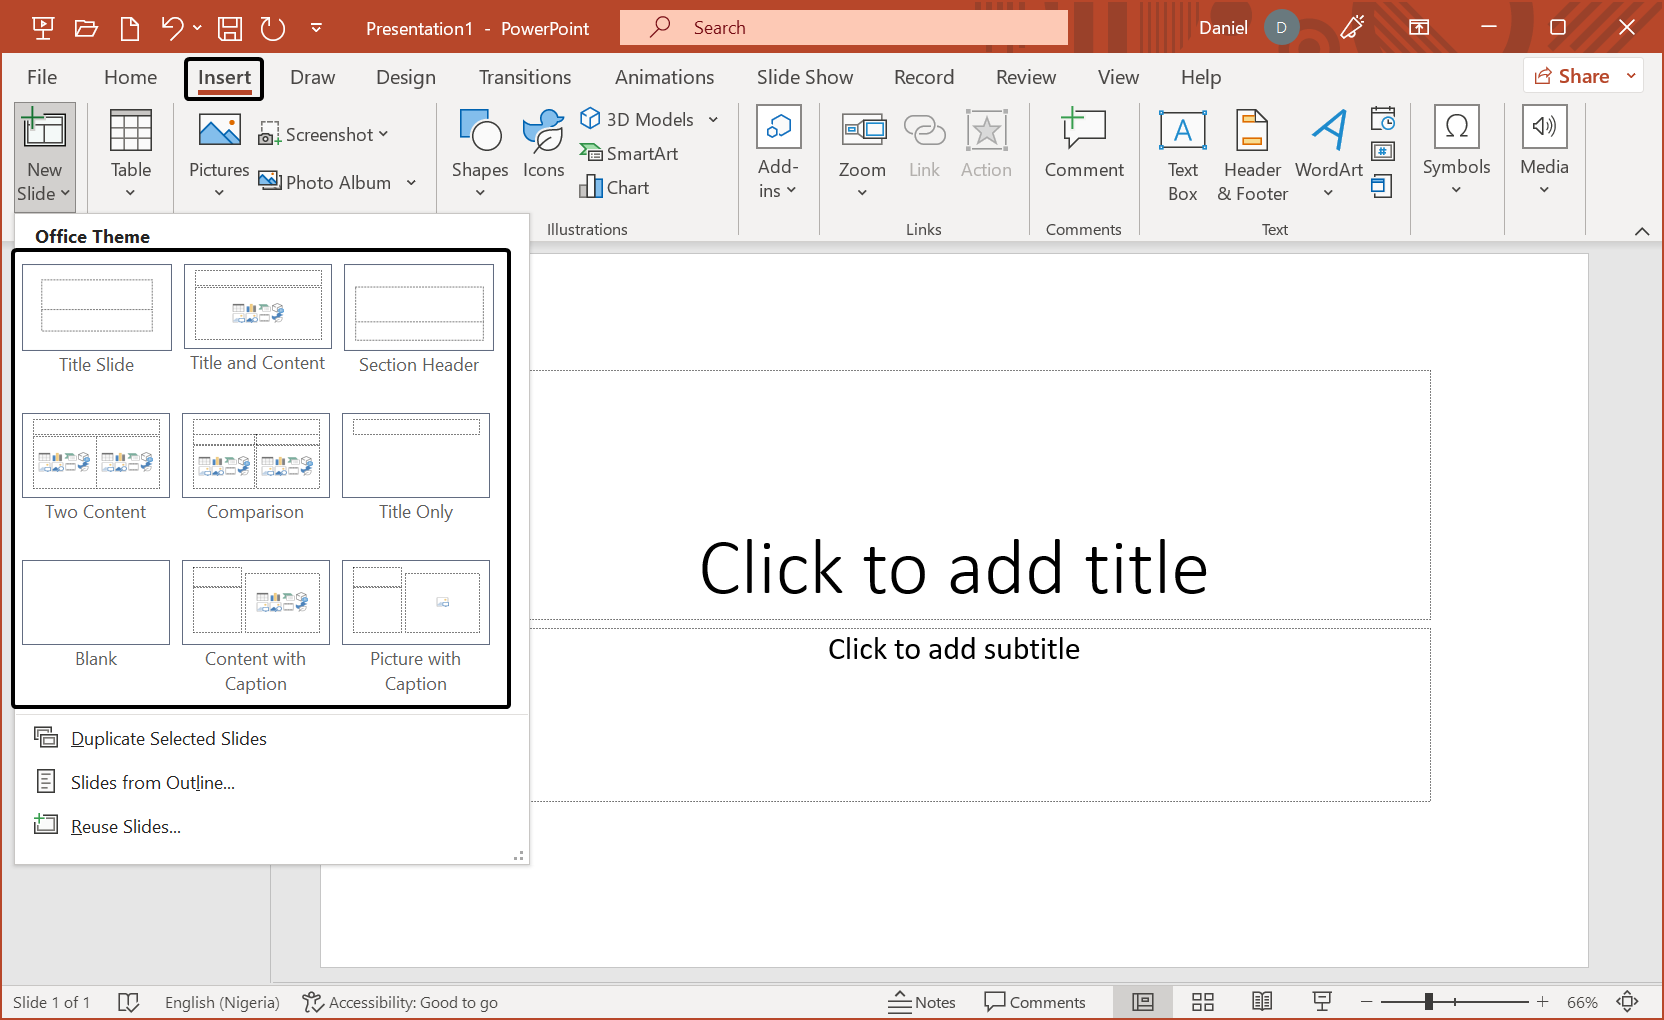Screen dimensions: 1664x1020
Task: Open Header & Footer settings
Action: (x=1251, y=153)
